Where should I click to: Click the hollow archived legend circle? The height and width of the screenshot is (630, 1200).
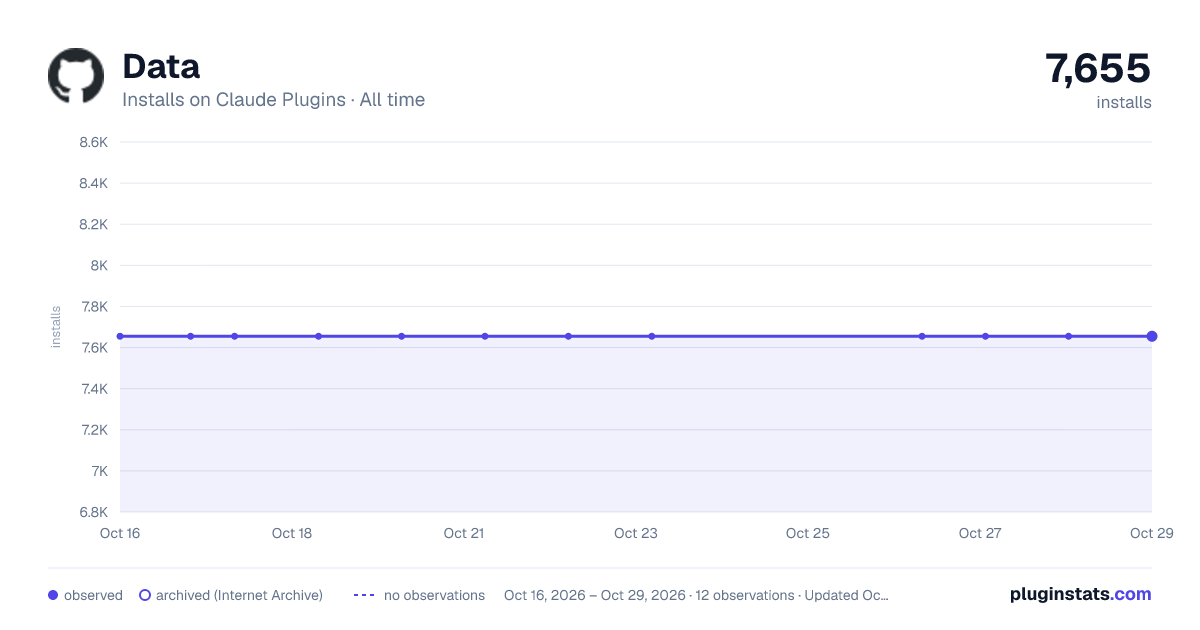[145, 595]
